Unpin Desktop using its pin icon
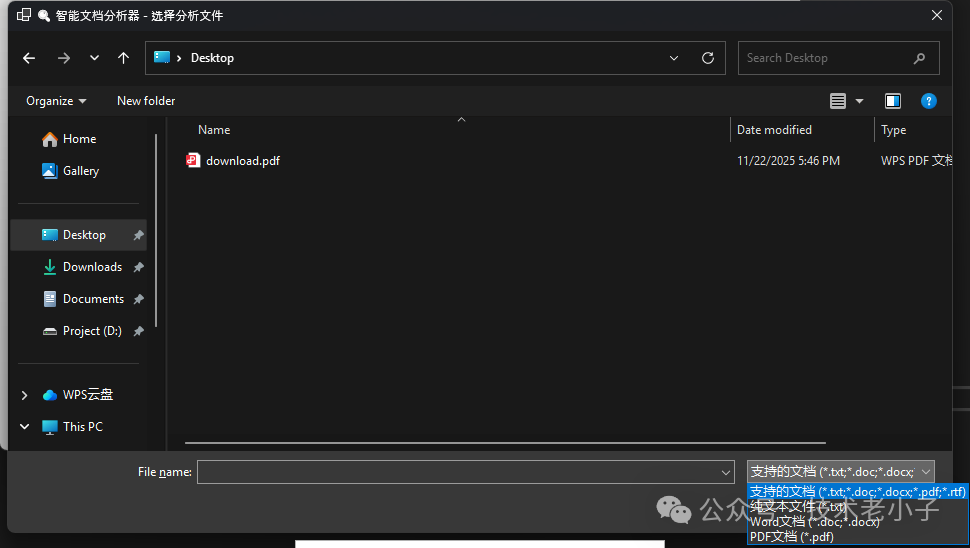Image resolution: width=970 pixels, height=548 pixels. (x=138, y=235)
